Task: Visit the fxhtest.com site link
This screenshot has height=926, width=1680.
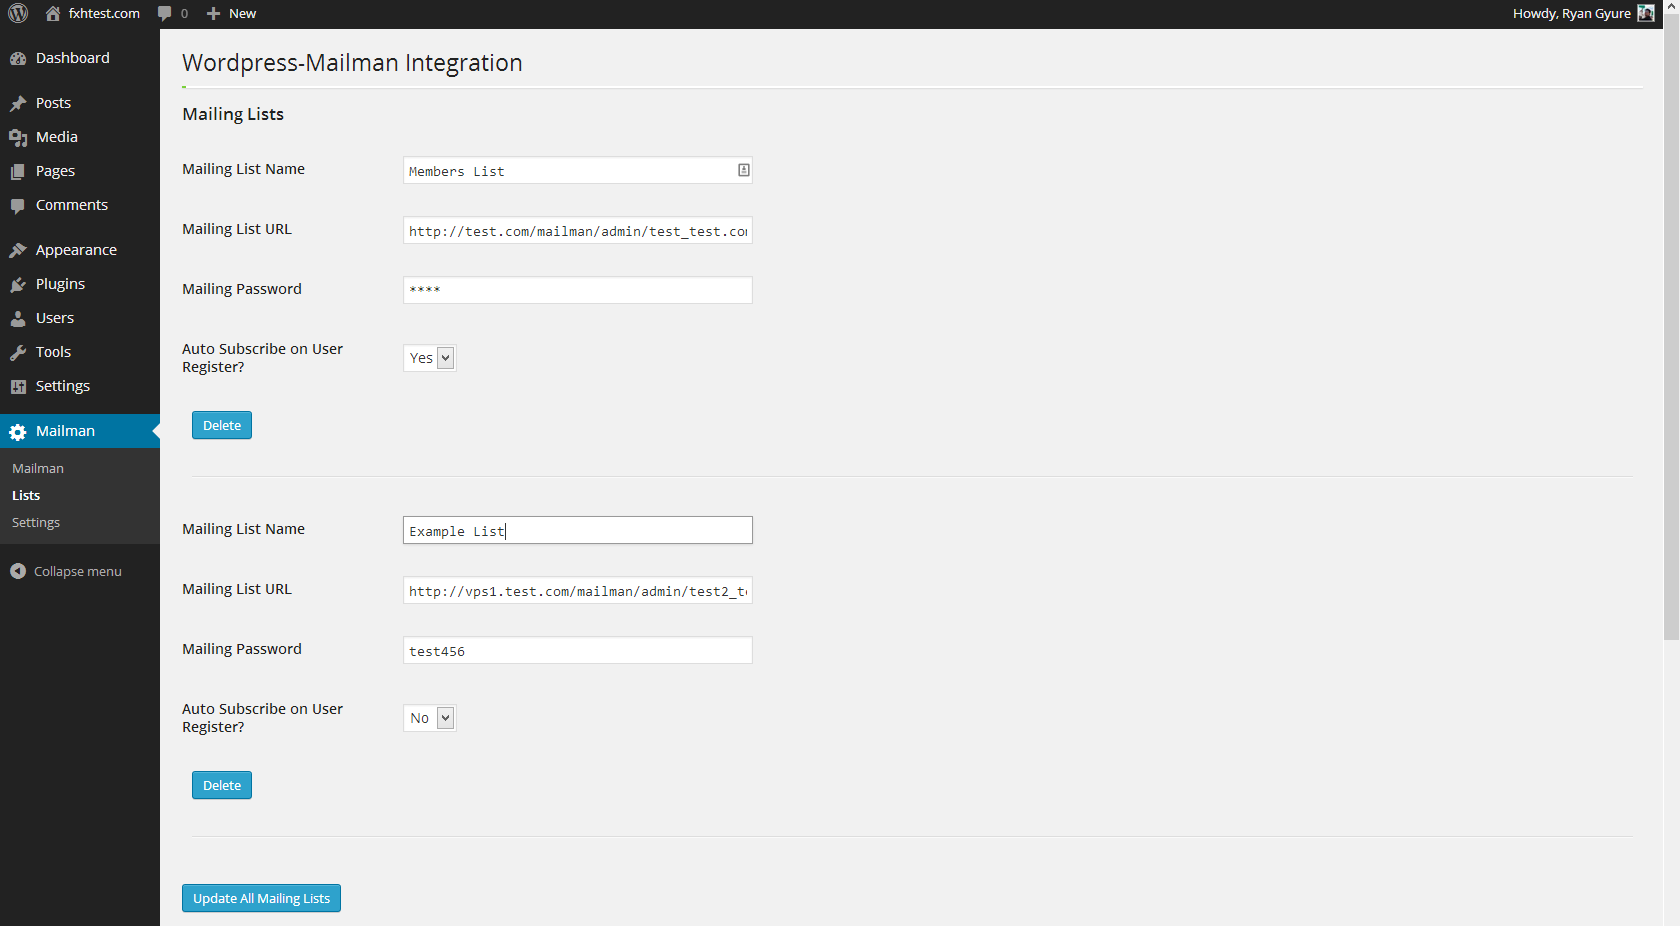Action: pos(104,14)
